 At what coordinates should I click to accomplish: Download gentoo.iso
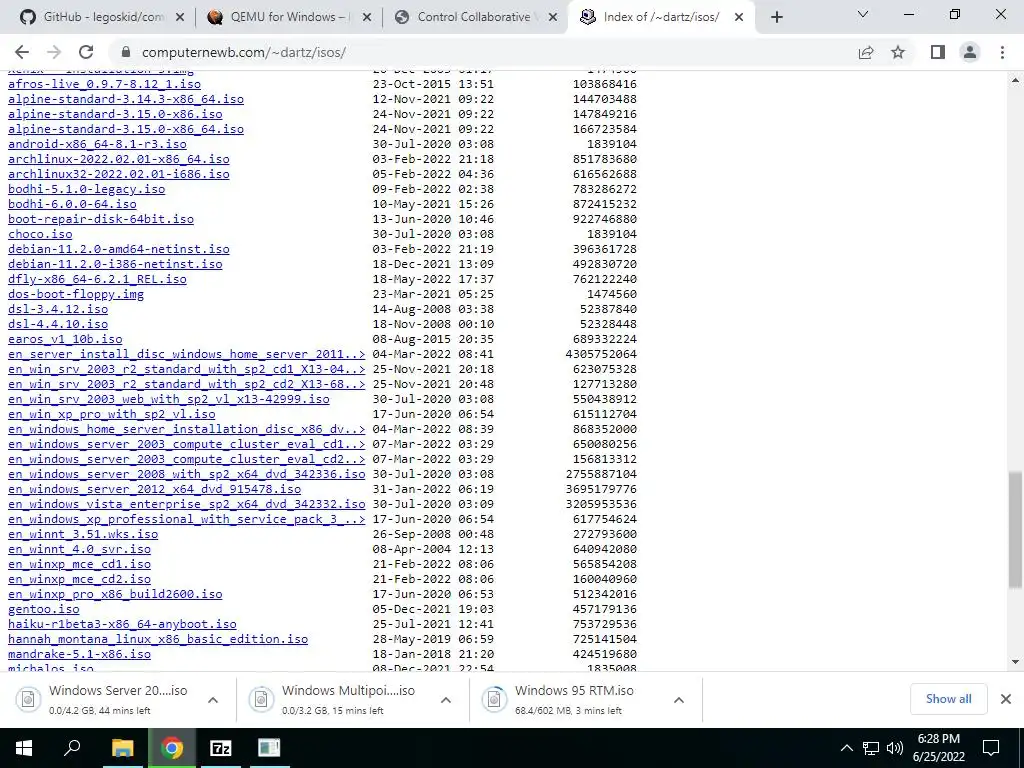click(44, 610)
